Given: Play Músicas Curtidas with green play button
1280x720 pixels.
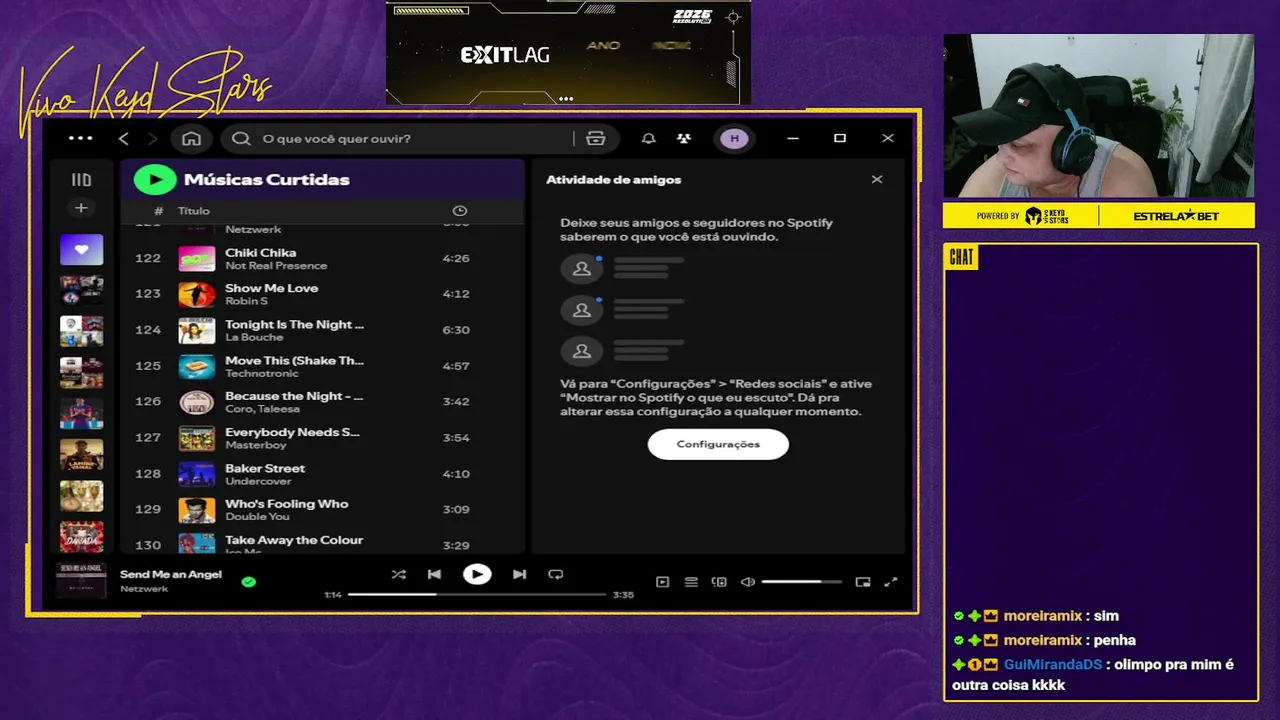Looking at the screenshot, I should (155, 179).
